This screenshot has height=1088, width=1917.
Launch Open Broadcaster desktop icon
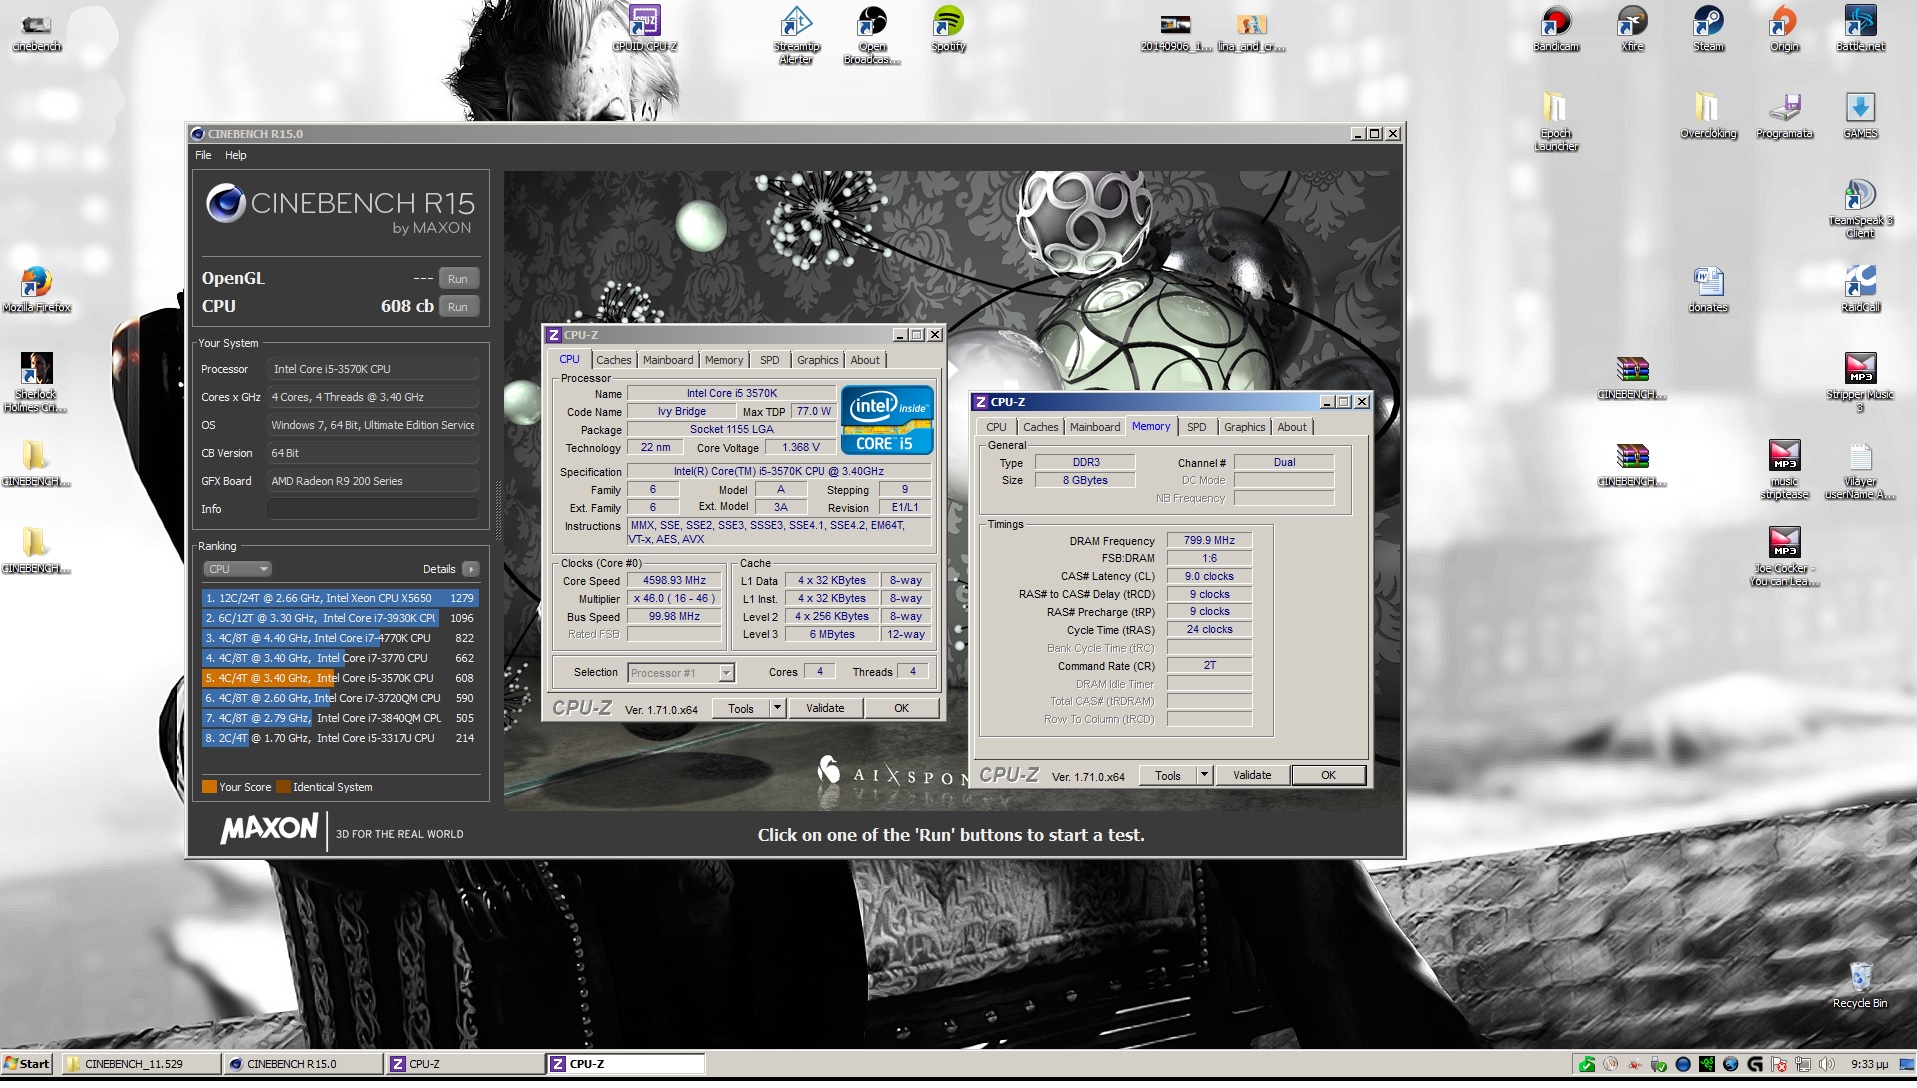click(872, 36)
